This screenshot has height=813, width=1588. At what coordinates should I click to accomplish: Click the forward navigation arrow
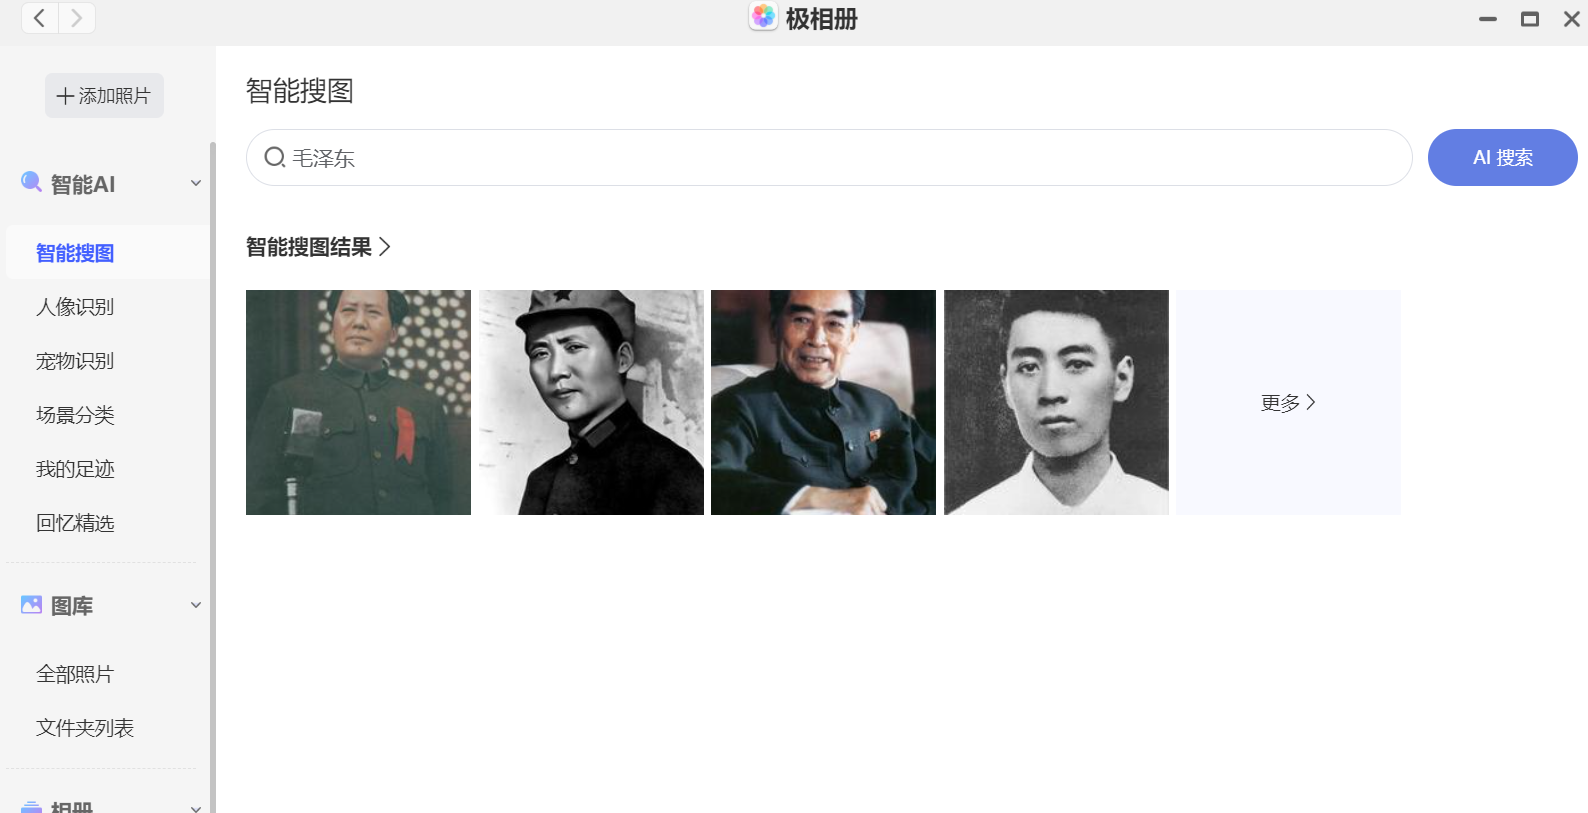pos(77,18)
